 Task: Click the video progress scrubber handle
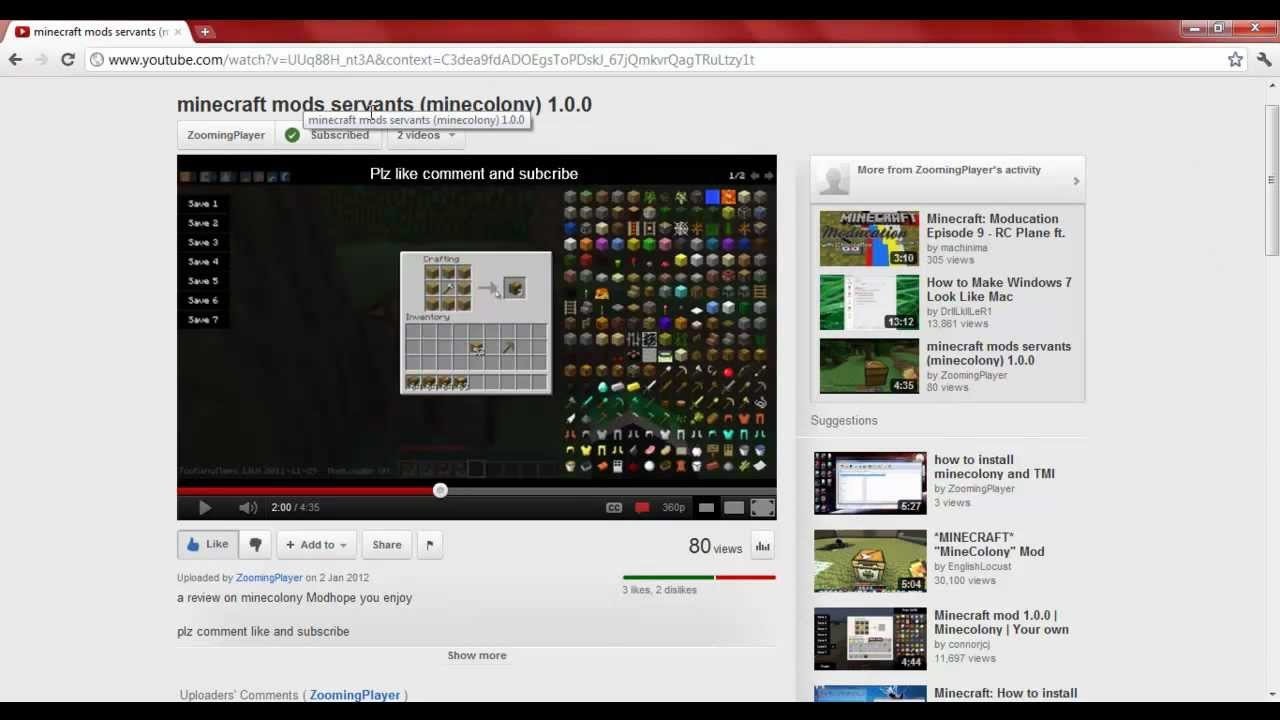(x=440, y=490)
